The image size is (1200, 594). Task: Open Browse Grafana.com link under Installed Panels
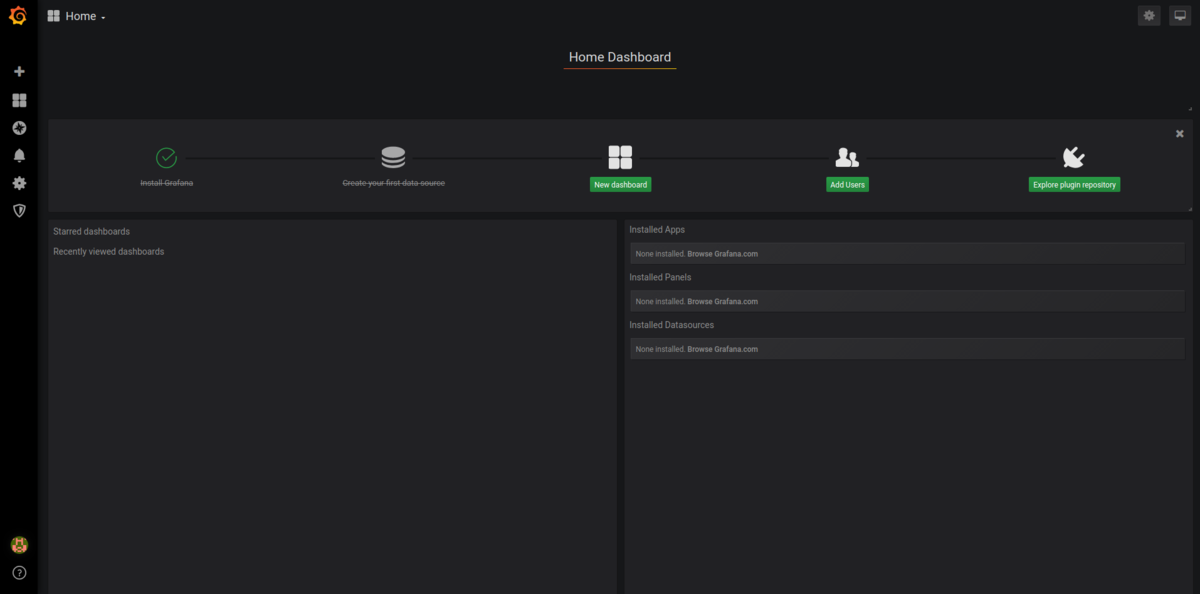(x=723, y=302)
